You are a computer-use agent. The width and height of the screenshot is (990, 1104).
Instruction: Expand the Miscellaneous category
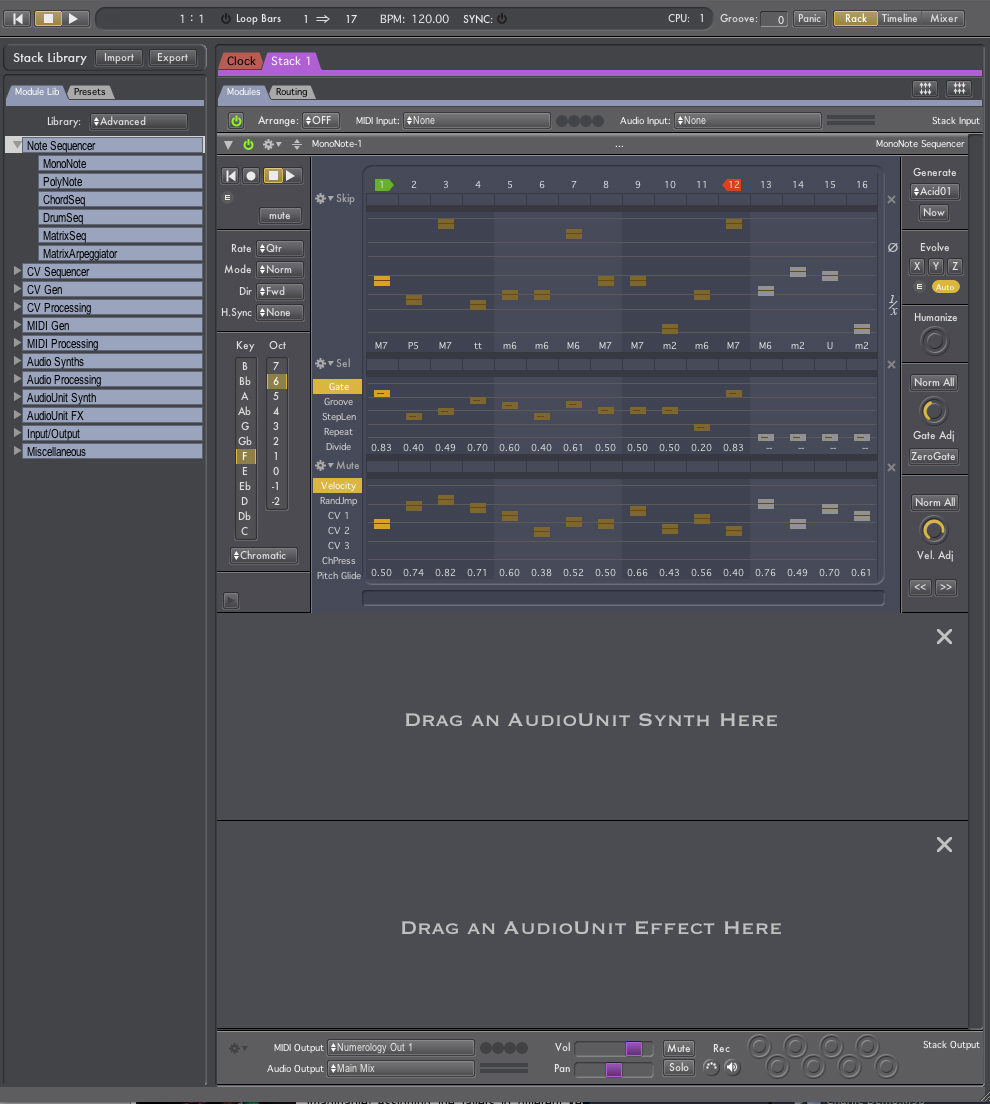coord(18,451)
